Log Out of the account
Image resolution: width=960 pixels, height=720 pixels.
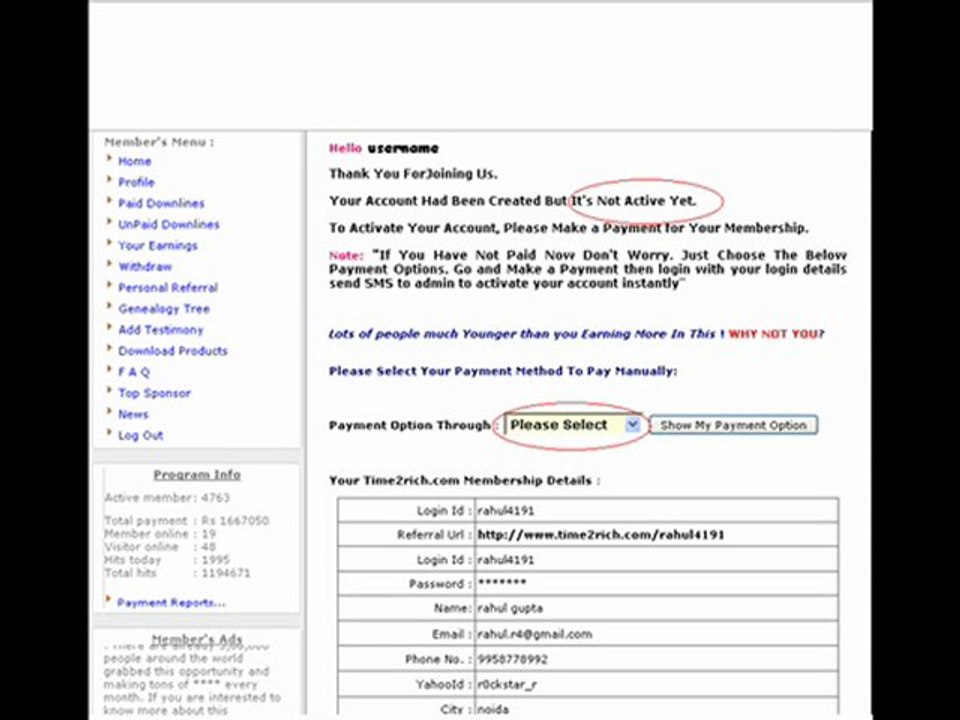click(141, 435)
